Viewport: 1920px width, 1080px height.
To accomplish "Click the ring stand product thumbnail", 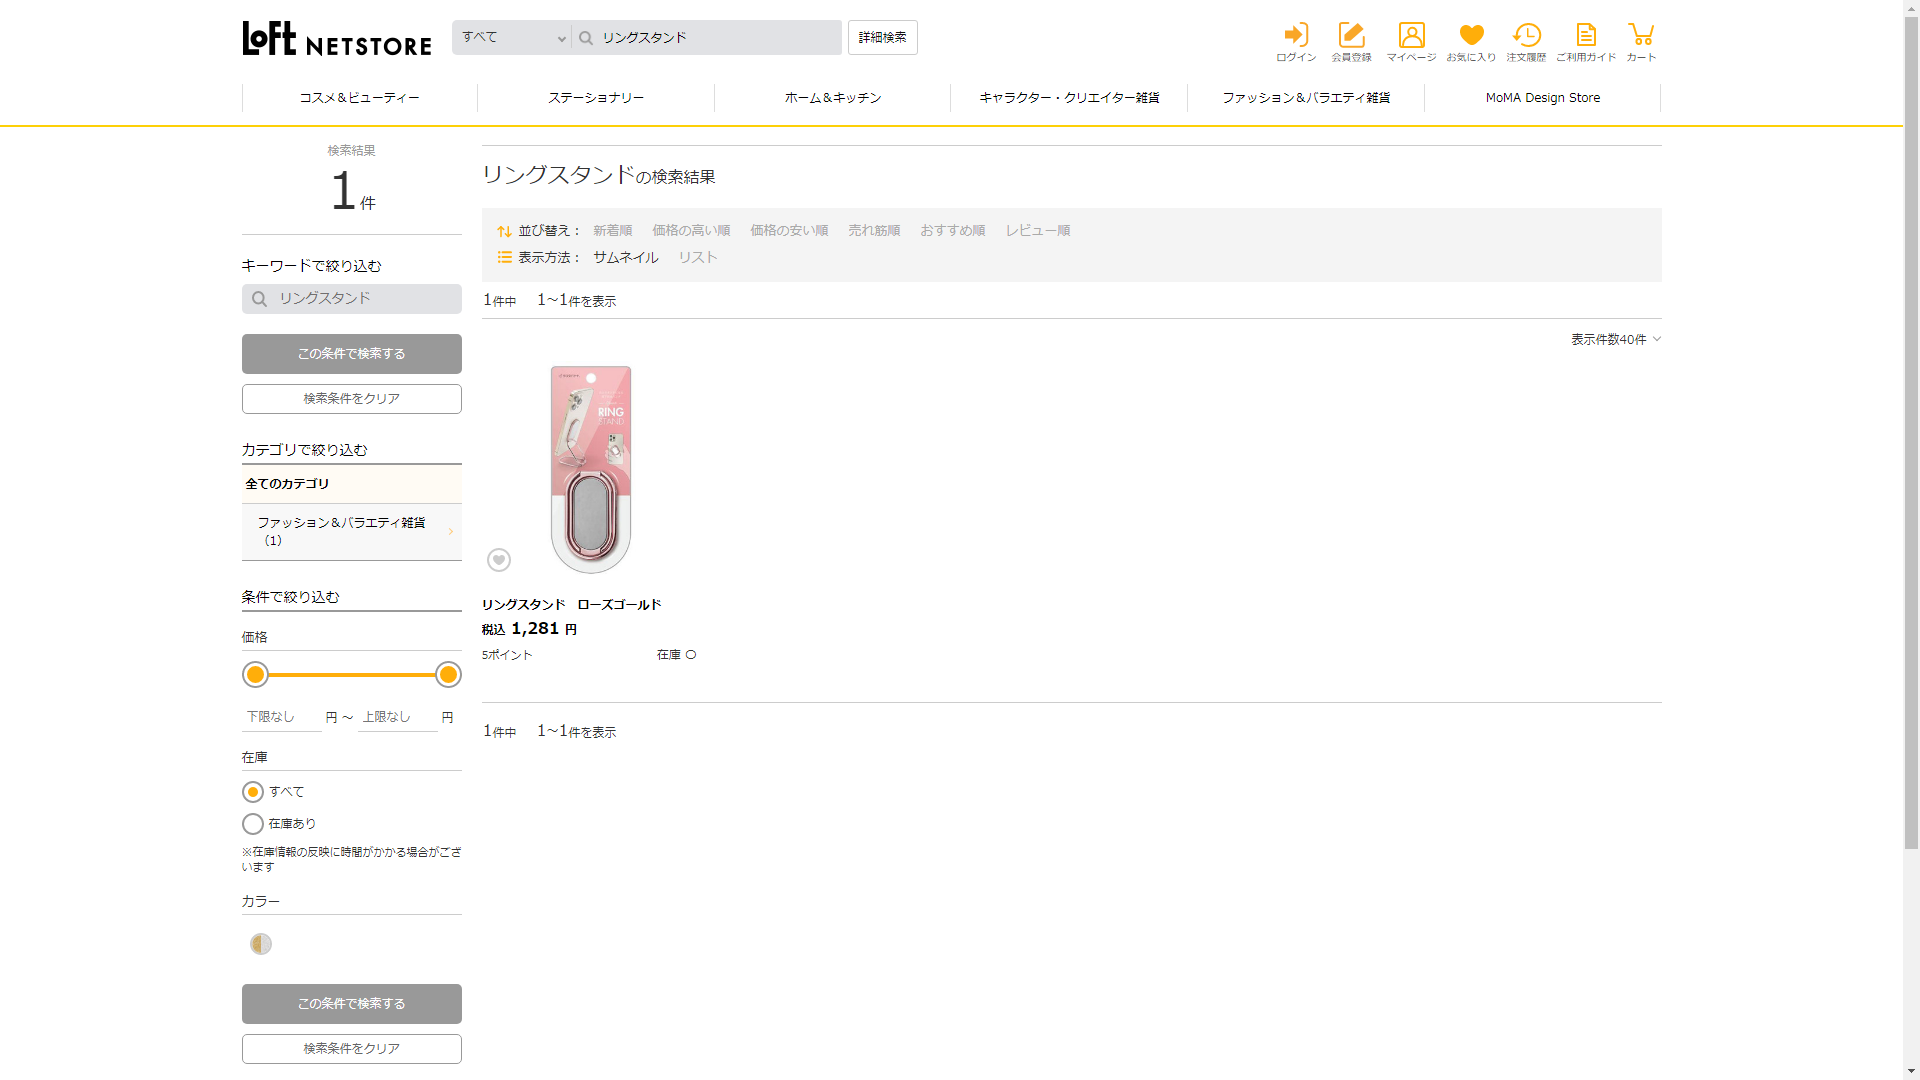I will (591, 468).
